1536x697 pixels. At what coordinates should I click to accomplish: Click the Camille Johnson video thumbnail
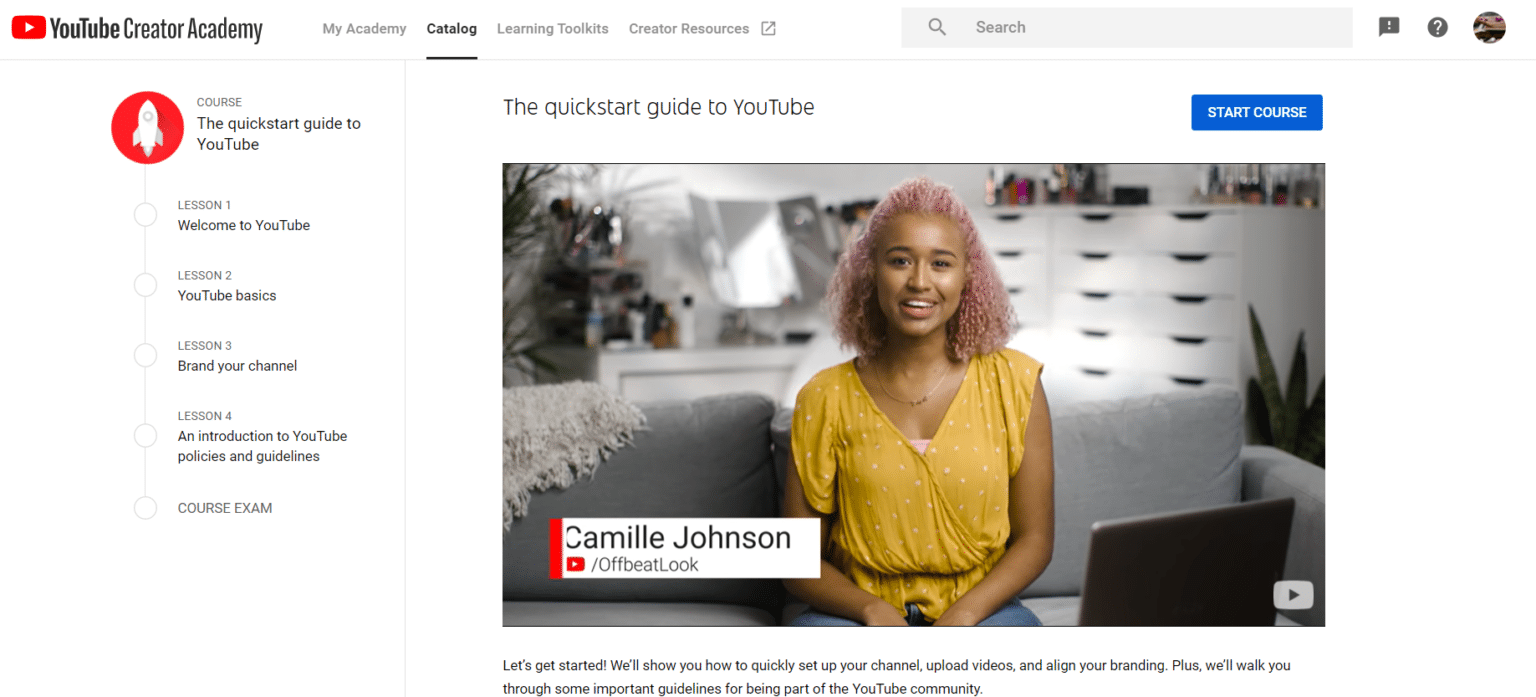pos(913,395)
